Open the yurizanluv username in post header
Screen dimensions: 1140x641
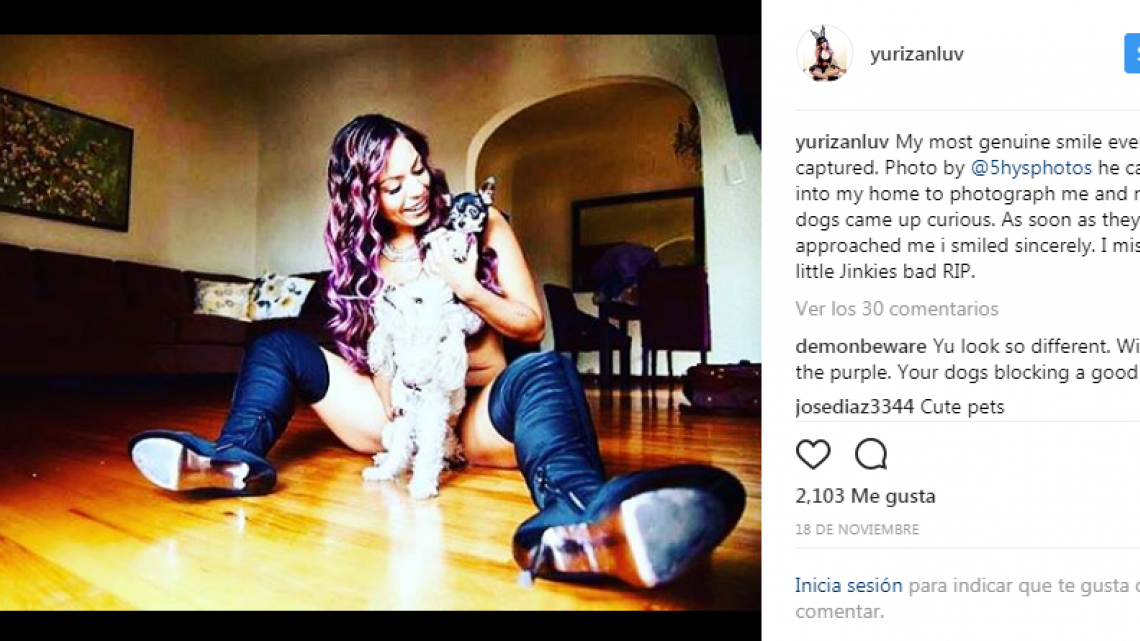coord(917,54)
